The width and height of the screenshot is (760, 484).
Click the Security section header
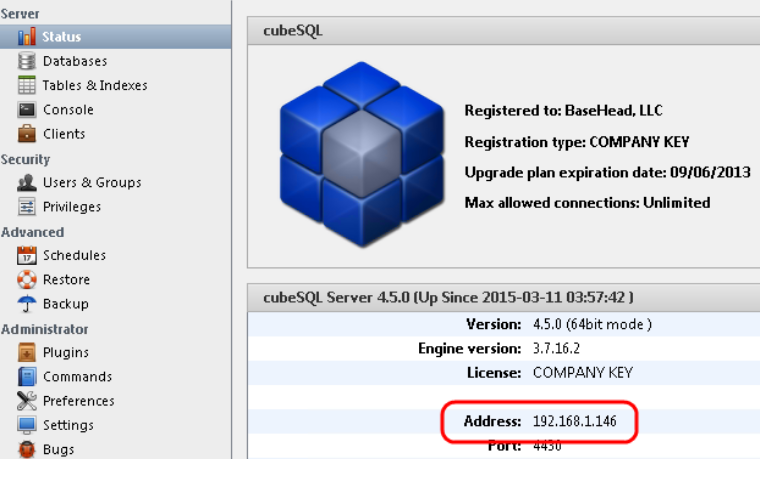coord(25,159)
